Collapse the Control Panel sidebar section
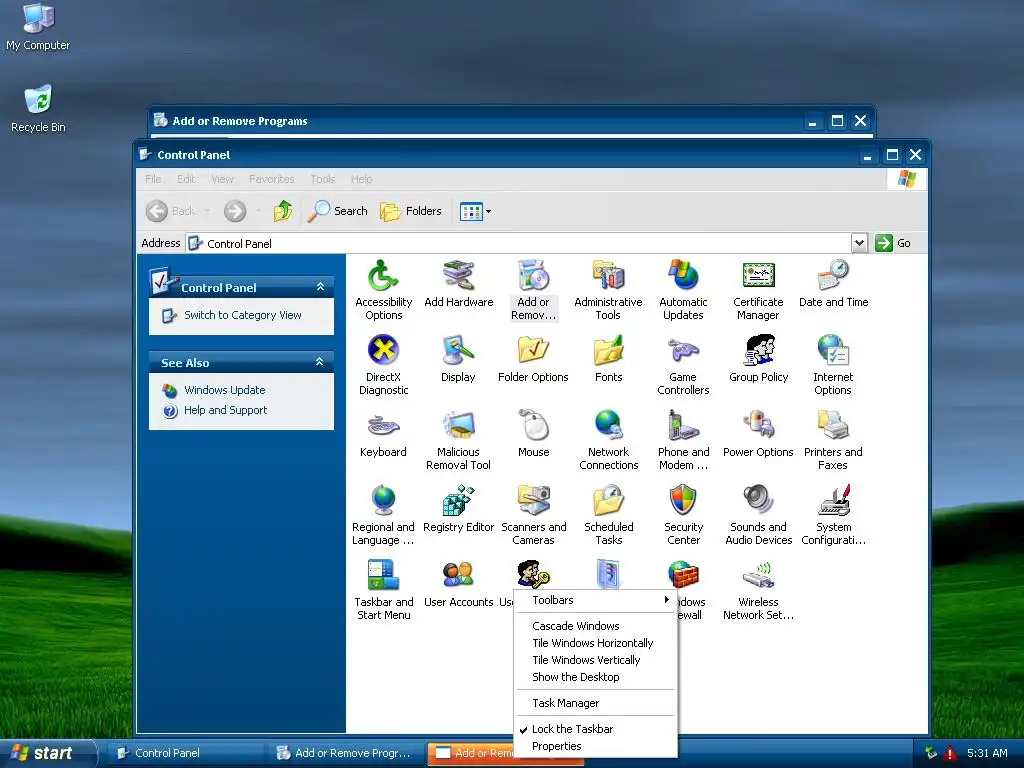Screen dimensions: 1024x768 click(x=320, y=287)
